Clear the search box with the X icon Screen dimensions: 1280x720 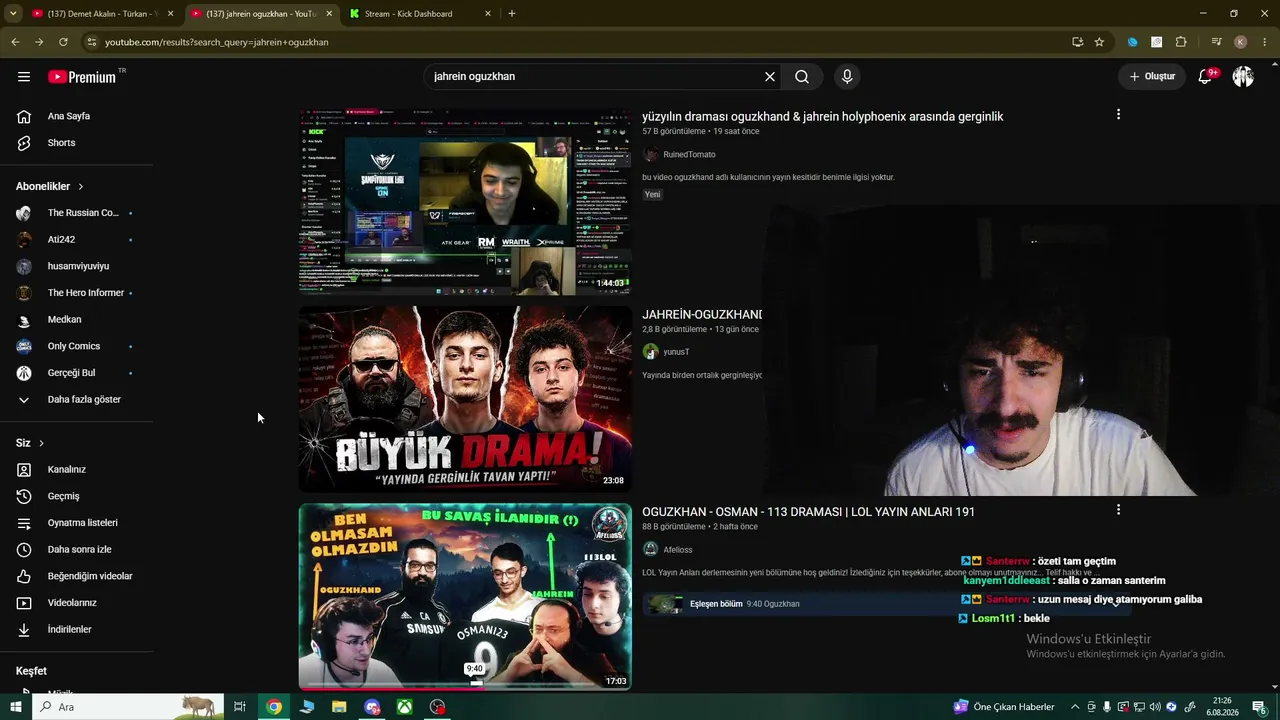(770, 77)
